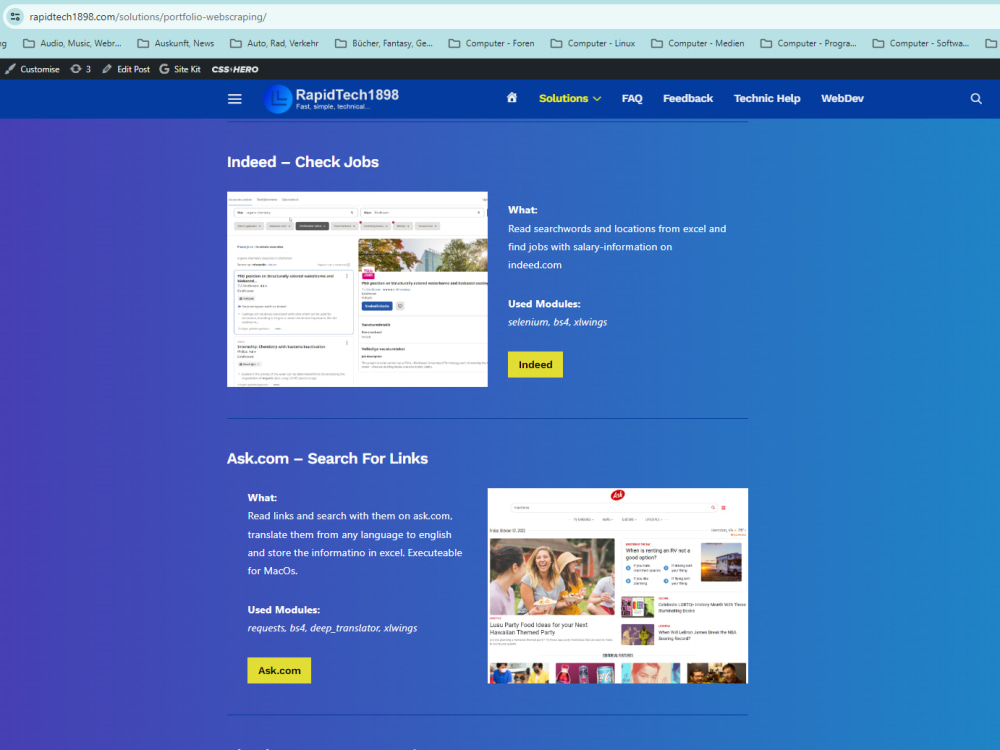
Task: Click the selenium, bs4, xlwings text
Action: [x=557, y=322]
